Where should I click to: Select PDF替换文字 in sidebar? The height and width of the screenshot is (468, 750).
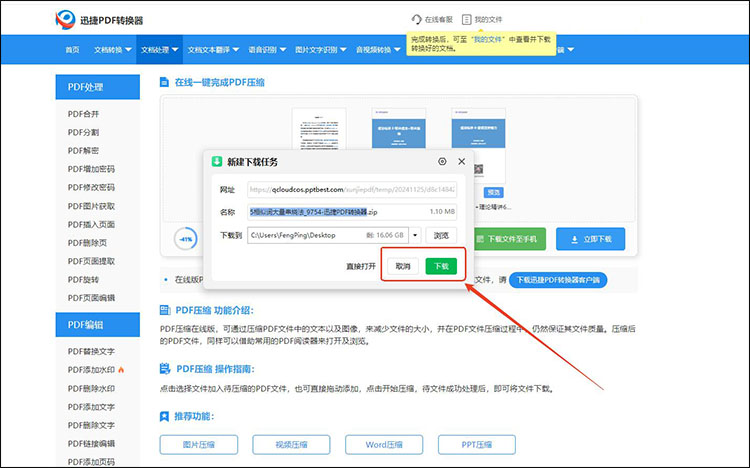[x=91, y=351]
